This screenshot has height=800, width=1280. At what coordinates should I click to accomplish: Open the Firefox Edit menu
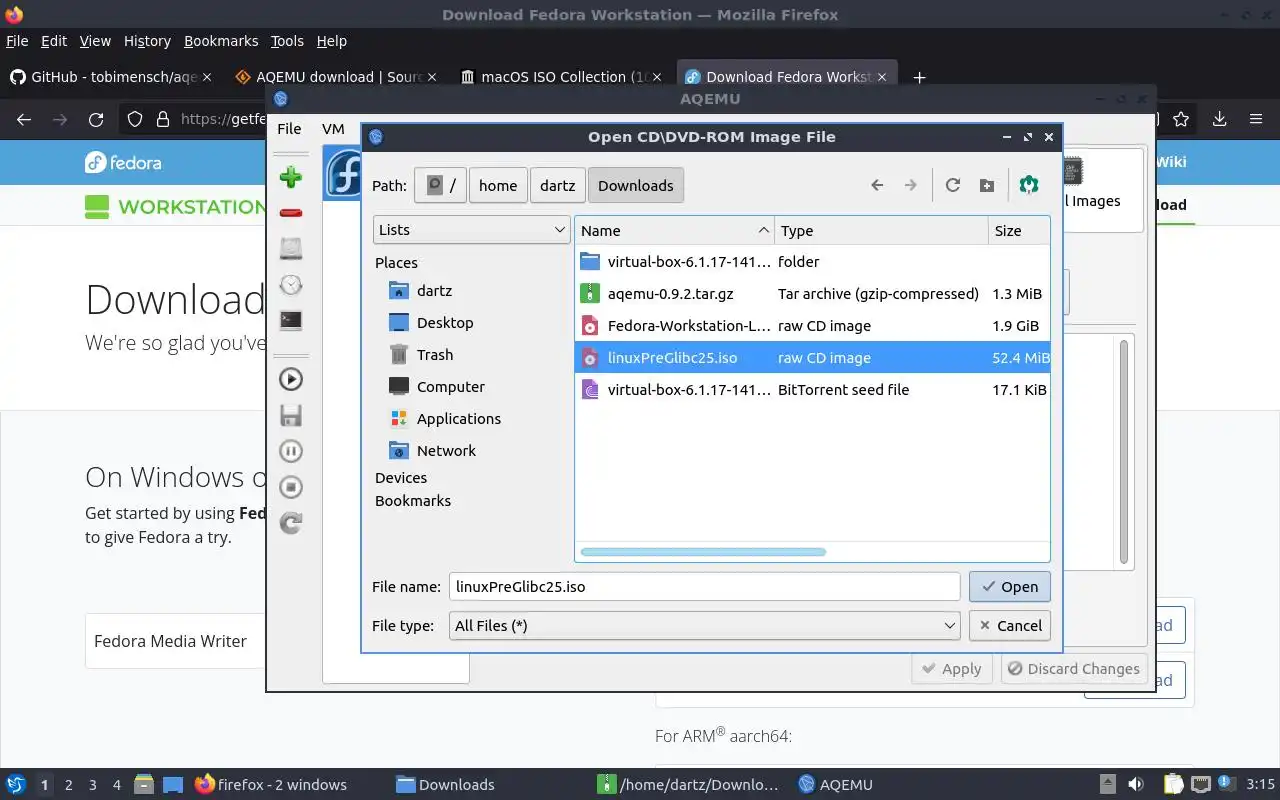[54, 41]
